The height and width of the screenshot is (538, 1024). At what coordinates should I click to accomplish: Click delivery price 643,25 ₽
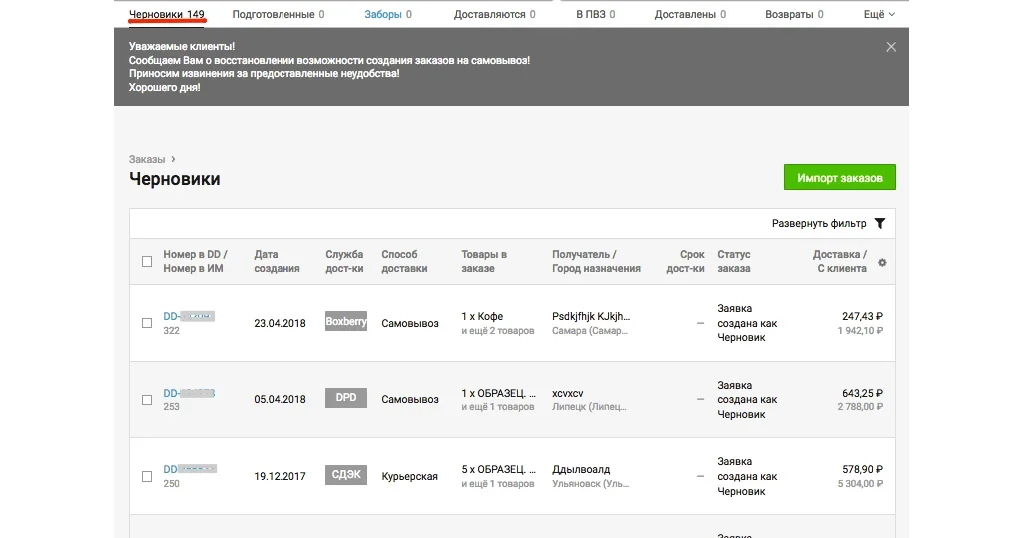862,393
